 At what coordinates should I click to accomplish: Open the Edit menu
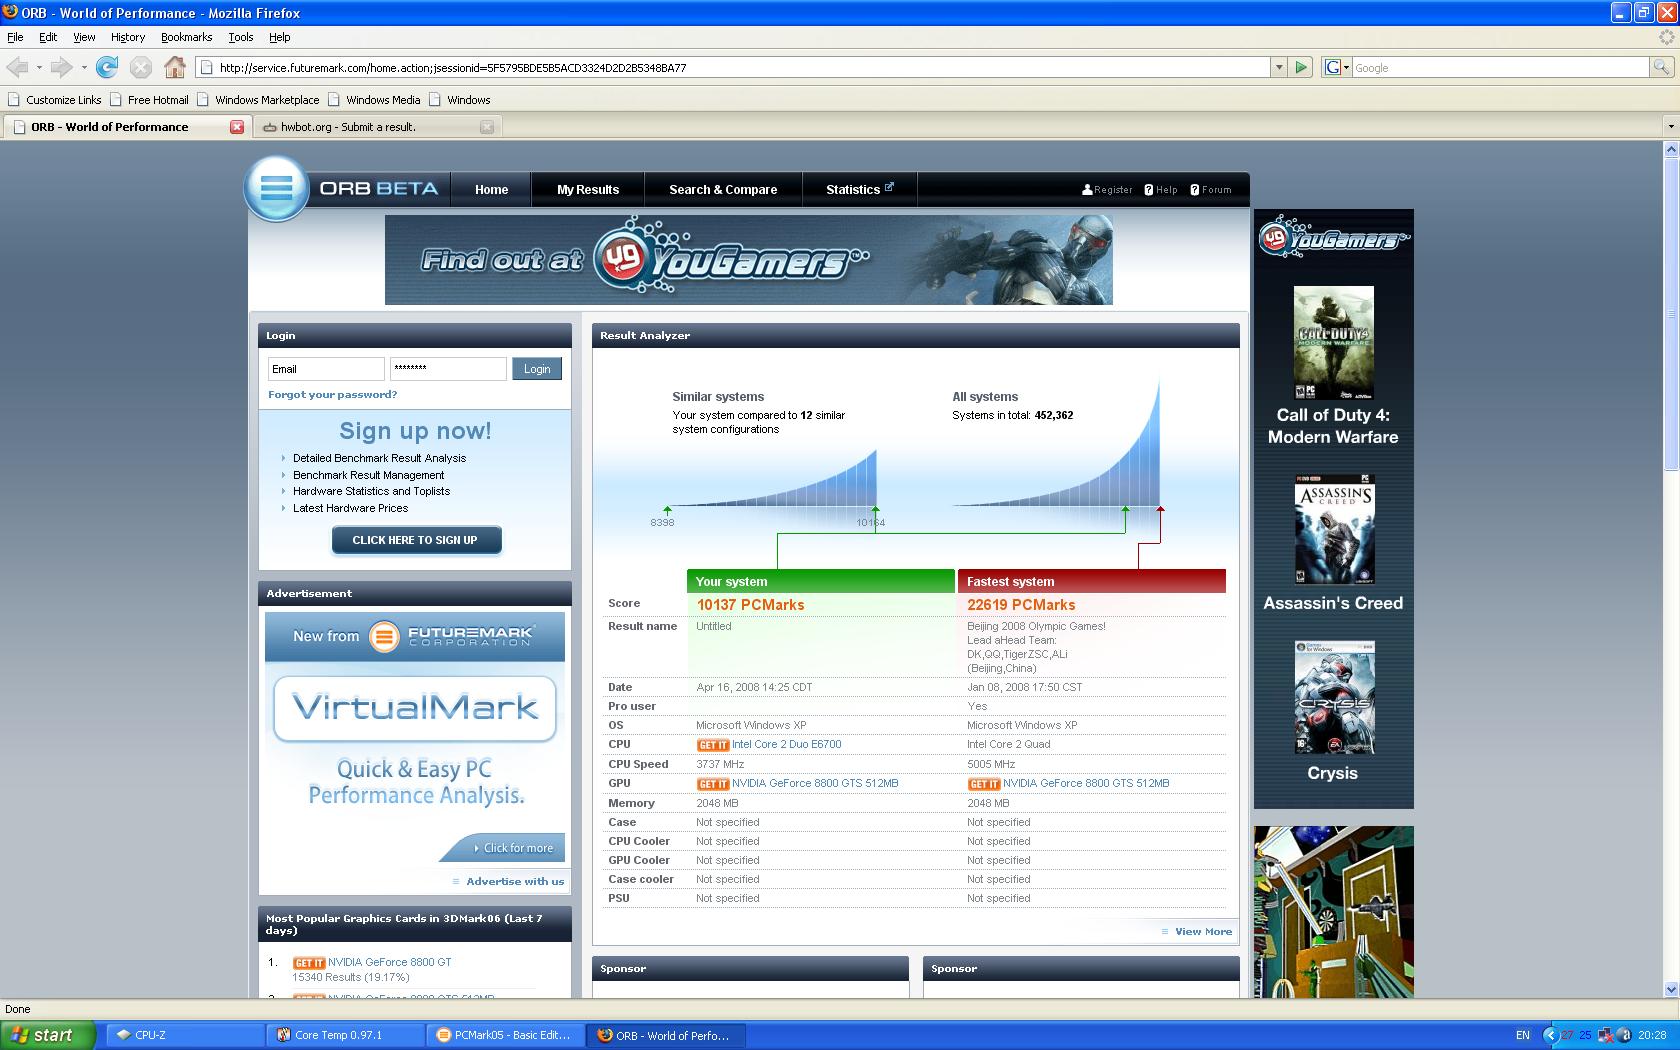pyautogui.click(x=48, y=37)
